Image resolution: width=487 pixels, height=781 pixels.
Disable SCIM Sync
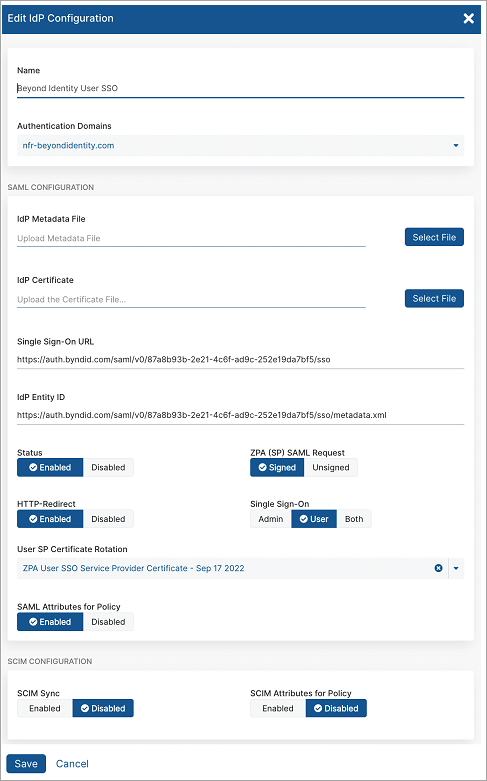[x=103, y=708]
